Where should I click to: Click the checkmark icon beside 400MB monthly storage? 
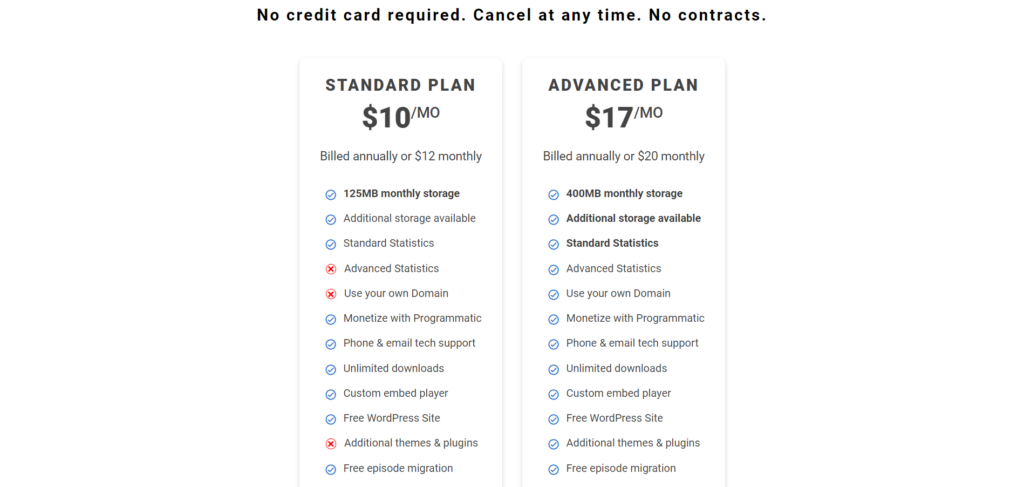[x=553, y=195]
